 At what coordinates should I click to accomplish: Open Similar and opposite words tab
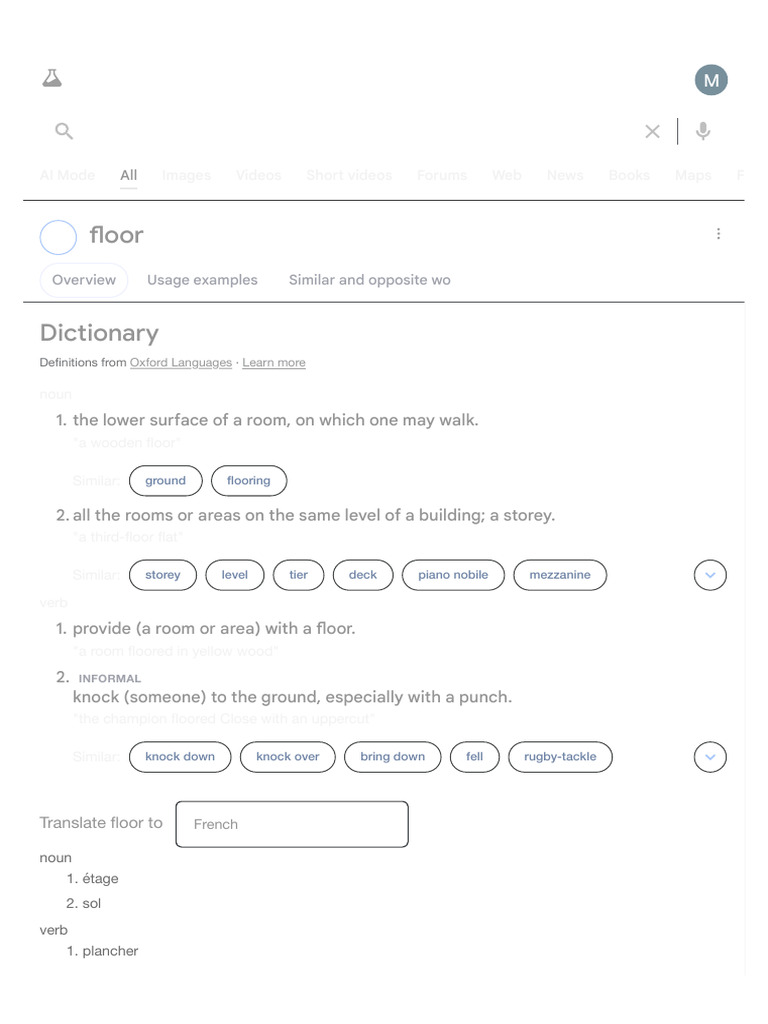370,280
